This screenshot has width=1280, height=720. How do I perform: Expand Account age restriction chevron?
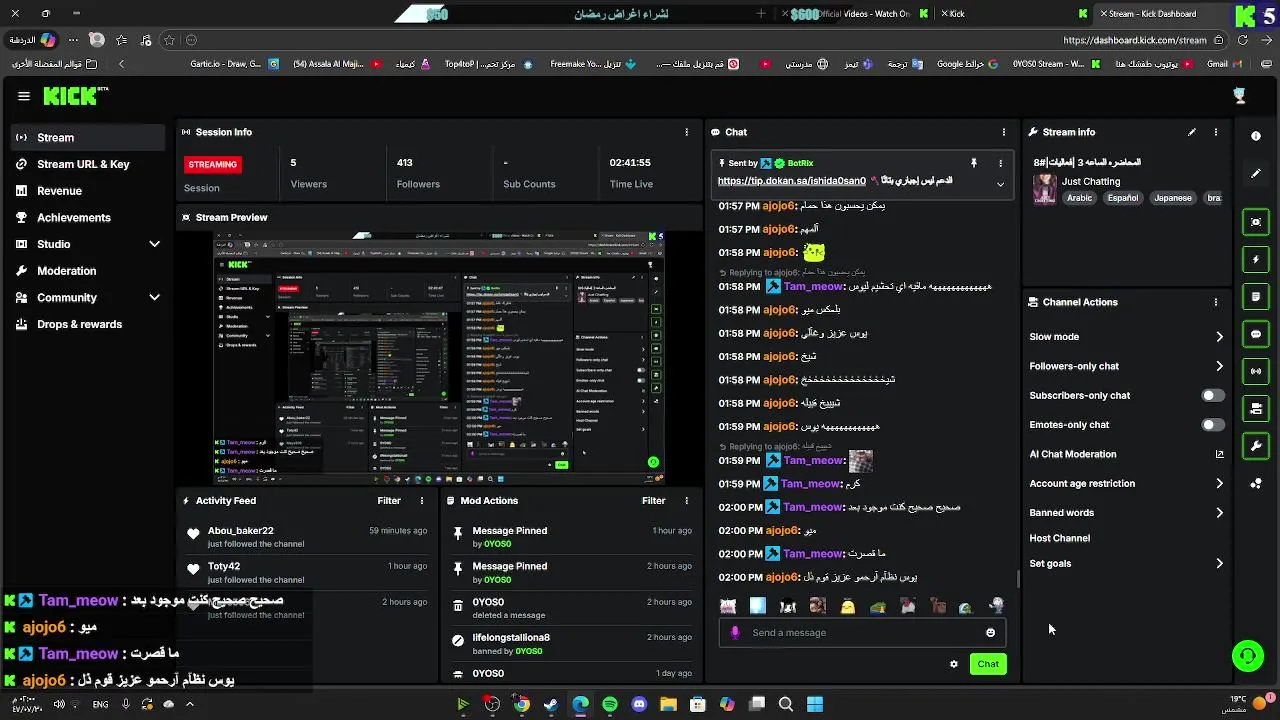click(1219, 484)
